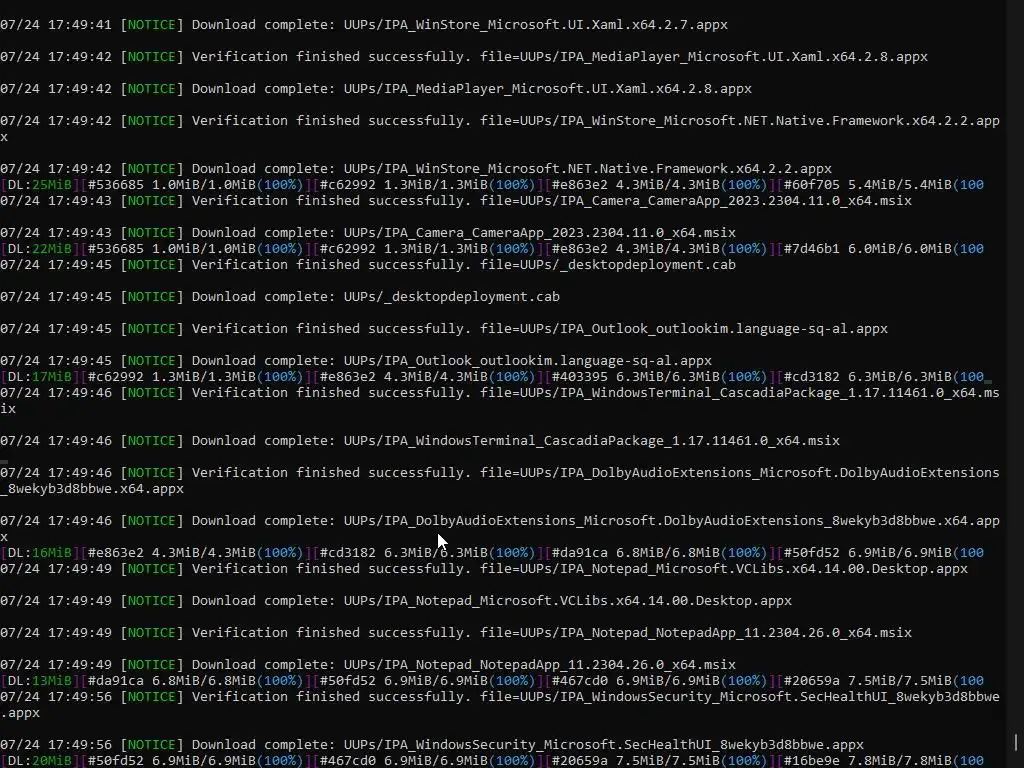
Task: Select Download complete line for IPA_Notepad_NotepadApp_11.2304.26.0_x64.msix
Action: [368, 665]
